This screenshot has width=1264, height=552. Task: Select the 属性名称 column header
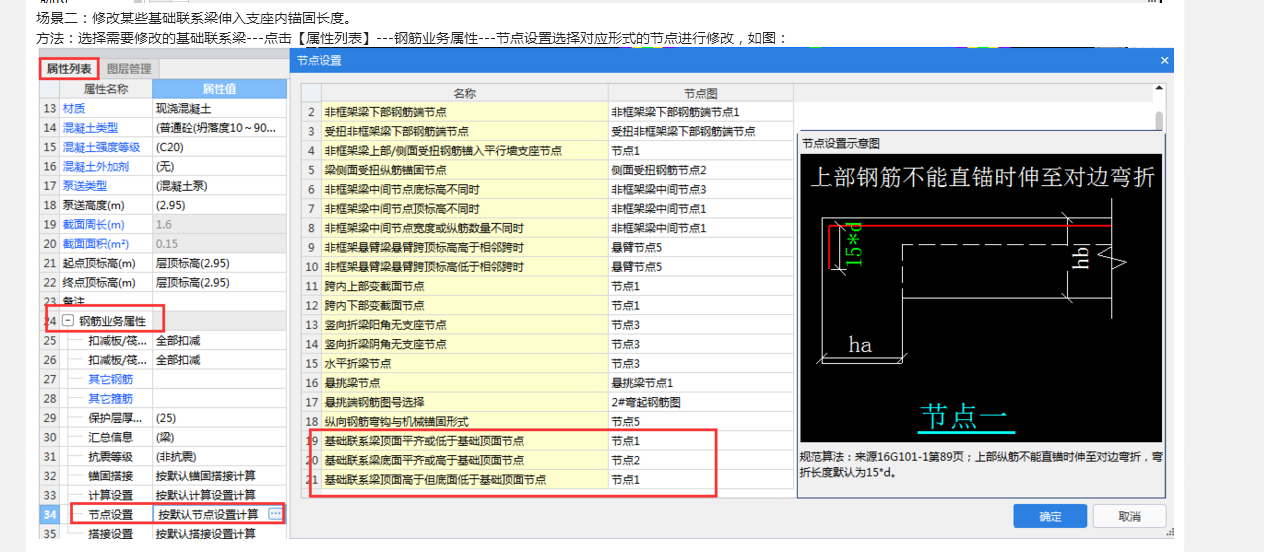tap(106, 89)
